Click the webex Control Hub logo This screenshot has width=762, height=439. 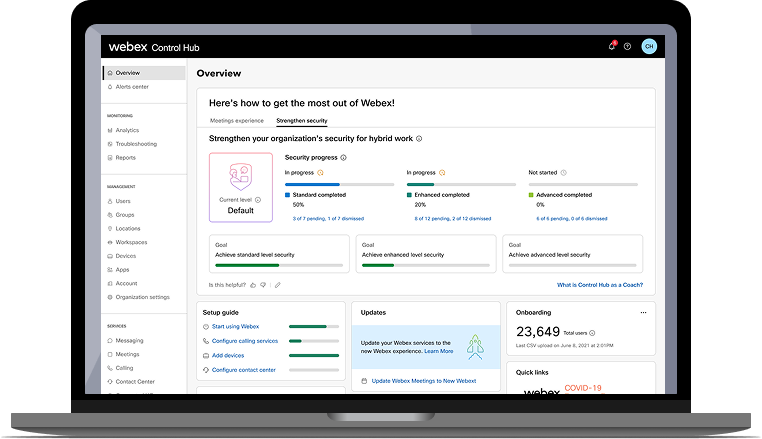pos(154,47)
